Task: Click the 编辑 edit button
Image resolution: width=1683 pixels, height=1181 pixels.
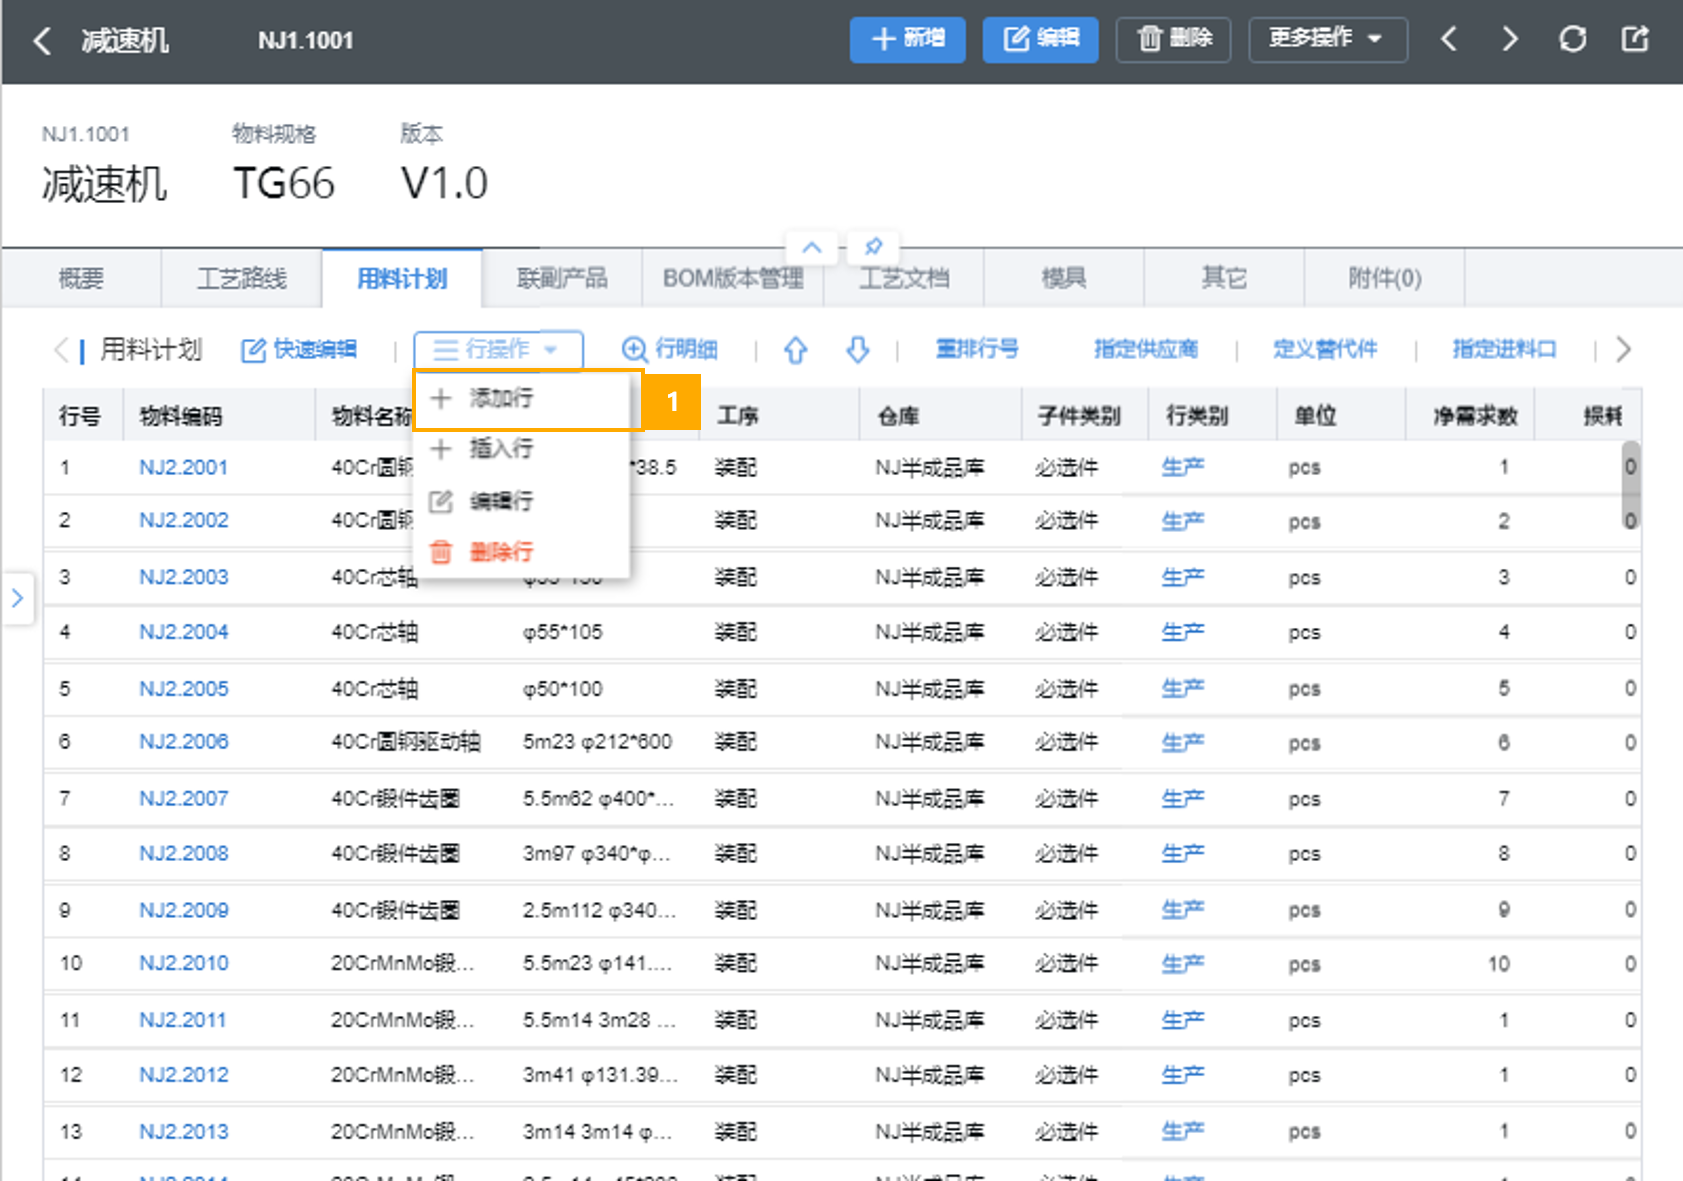Action: [1040, 40]
